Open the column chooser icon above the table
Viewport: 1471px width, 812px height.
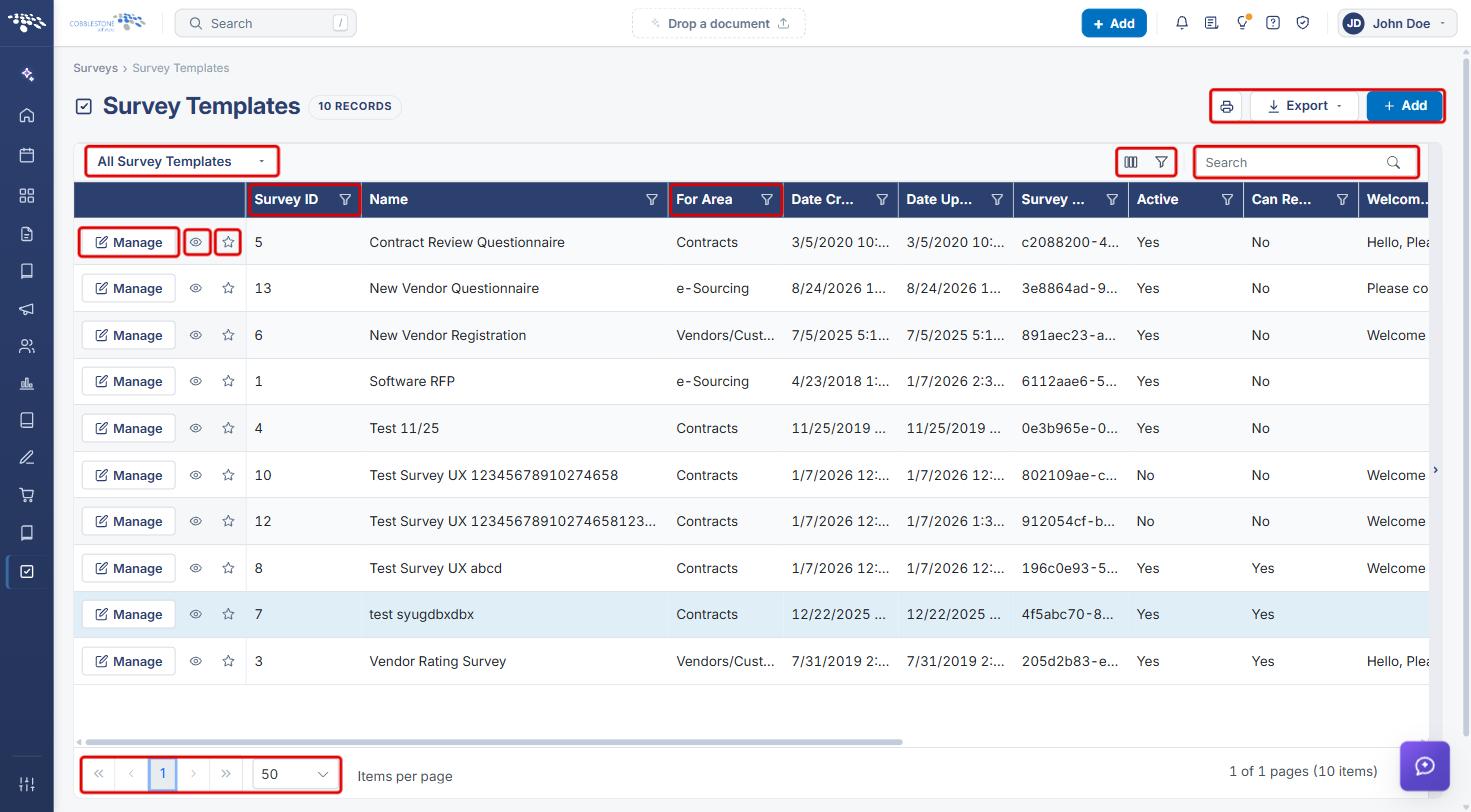1131,162
